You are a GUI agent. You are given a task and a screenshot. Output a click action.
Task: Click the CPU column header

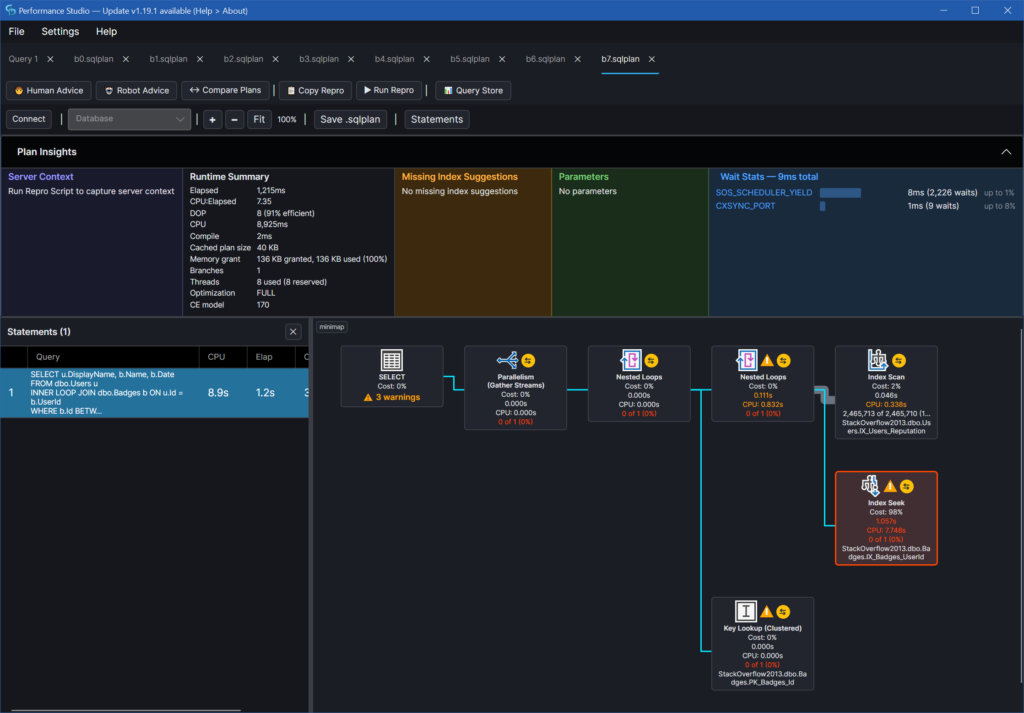(x=223, y=356)
